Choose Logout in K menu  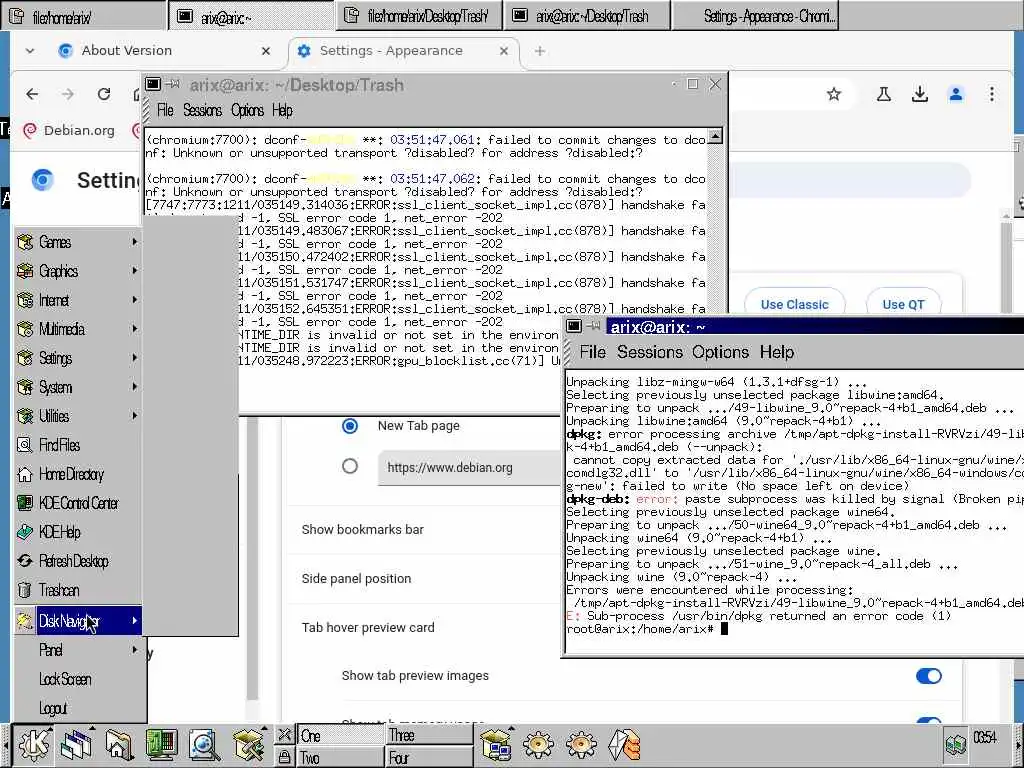(x=78, y=708)
